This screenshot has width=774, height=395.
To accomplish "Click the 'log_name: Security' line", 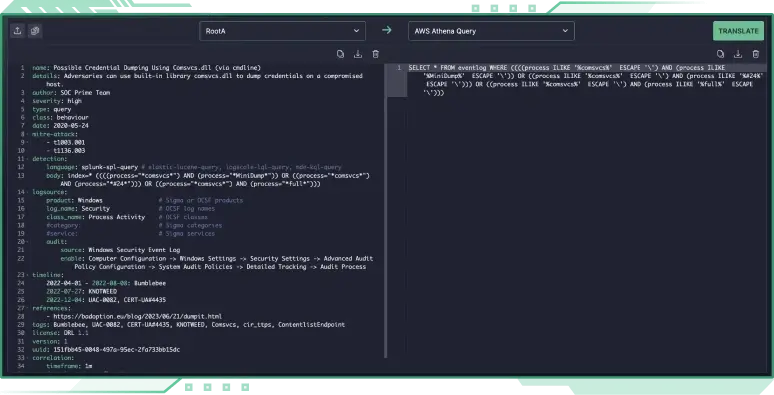I will pyautogui.click(x=78, y=209).
